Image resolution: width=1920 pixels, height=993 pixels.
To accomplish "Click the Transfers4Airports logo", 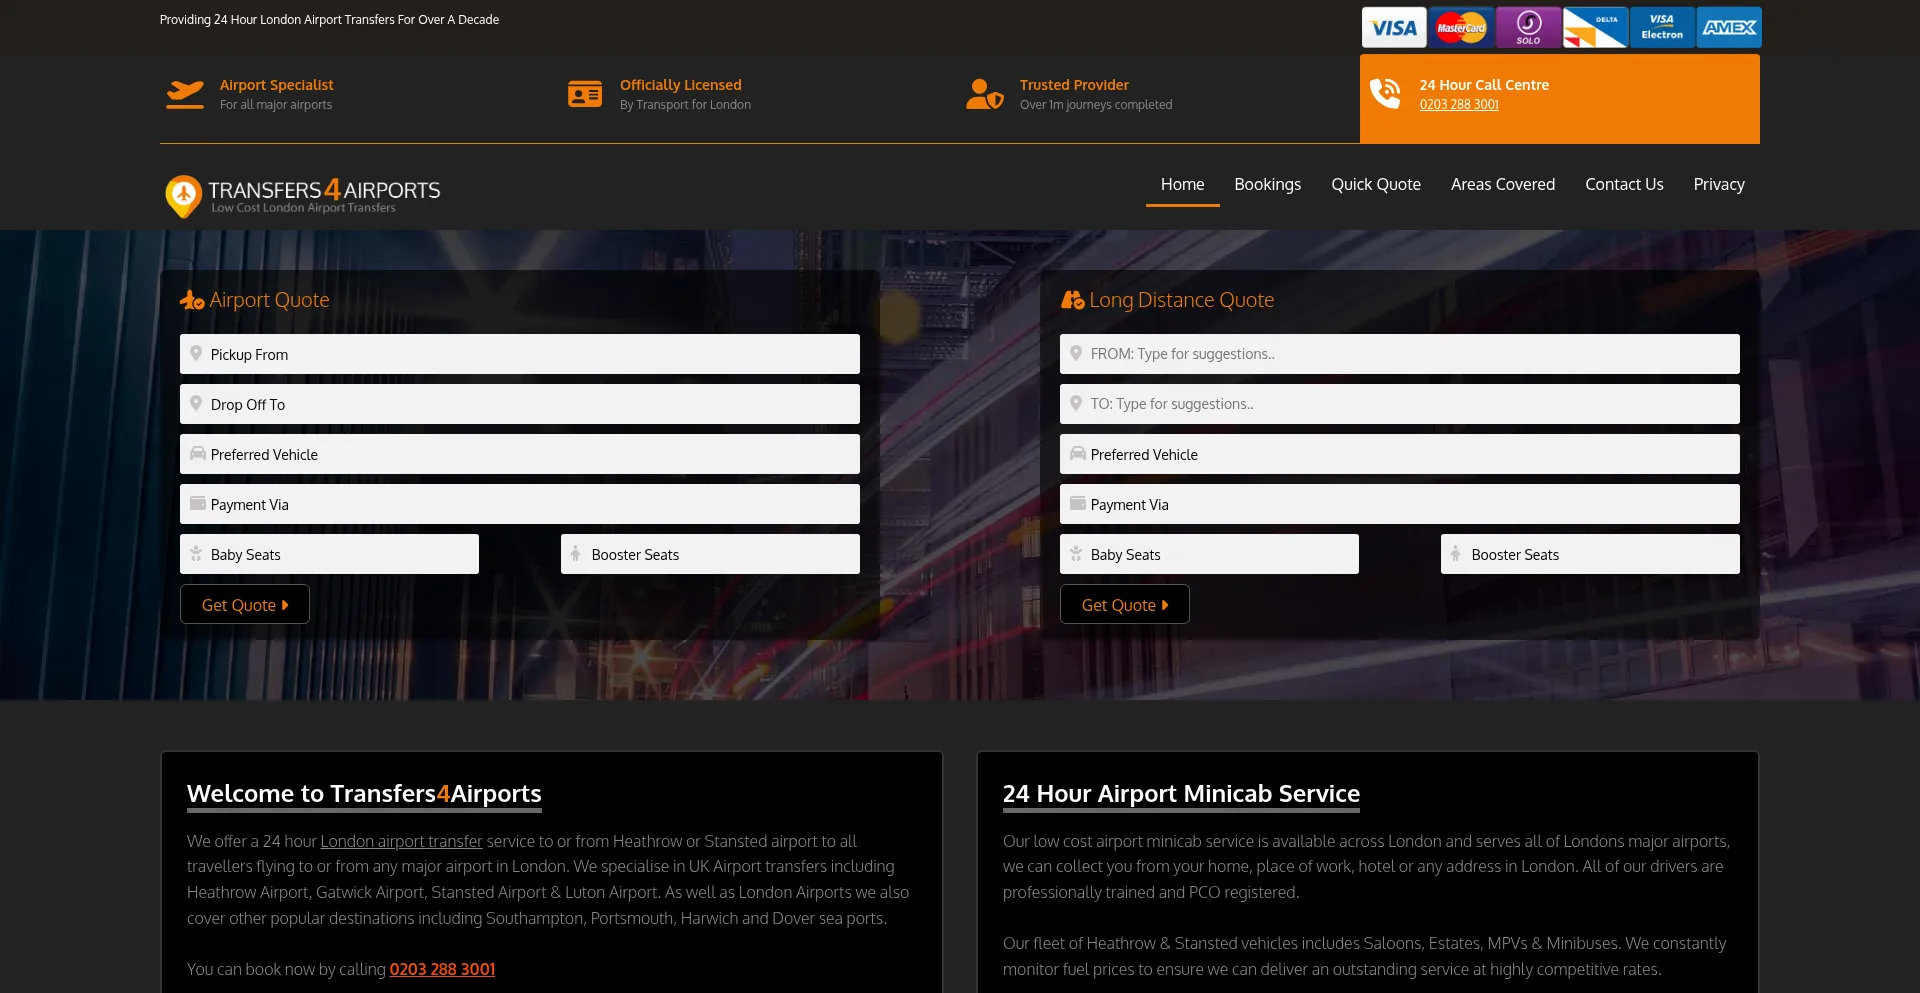I will pos(302,196).
